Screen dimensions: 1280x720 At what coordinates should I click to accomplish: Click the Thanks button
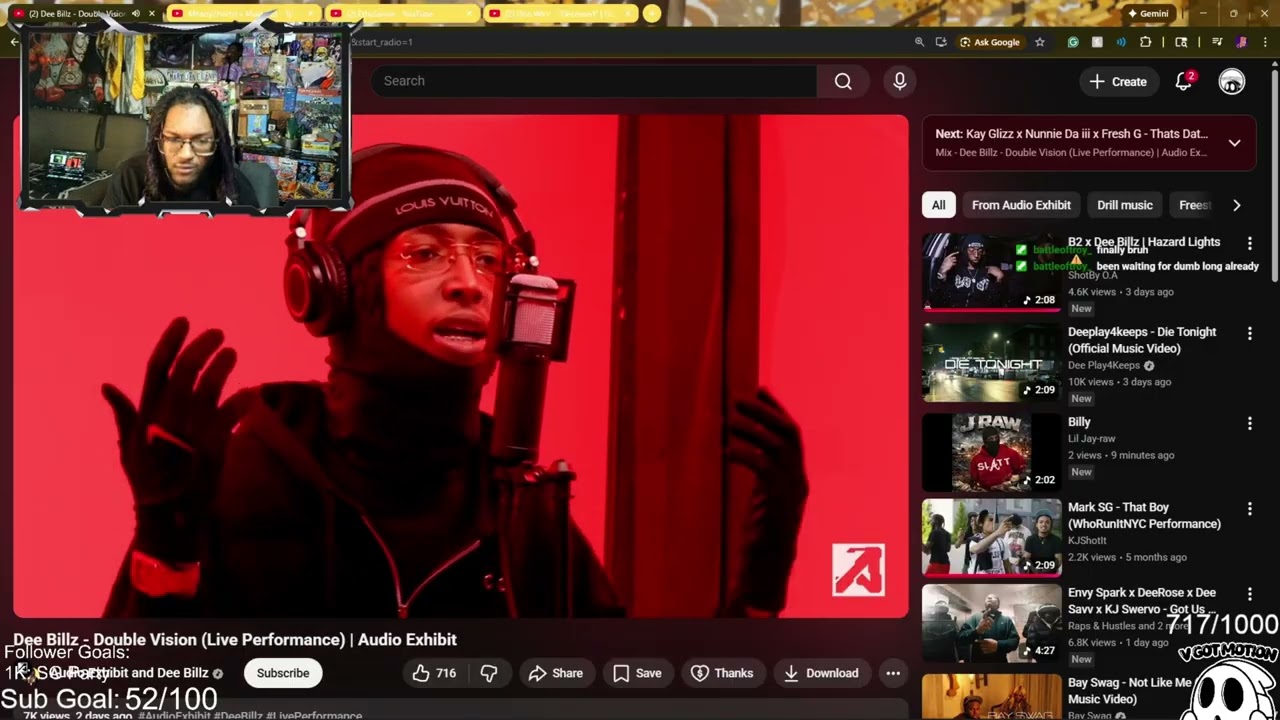click(x=723, y=673)
